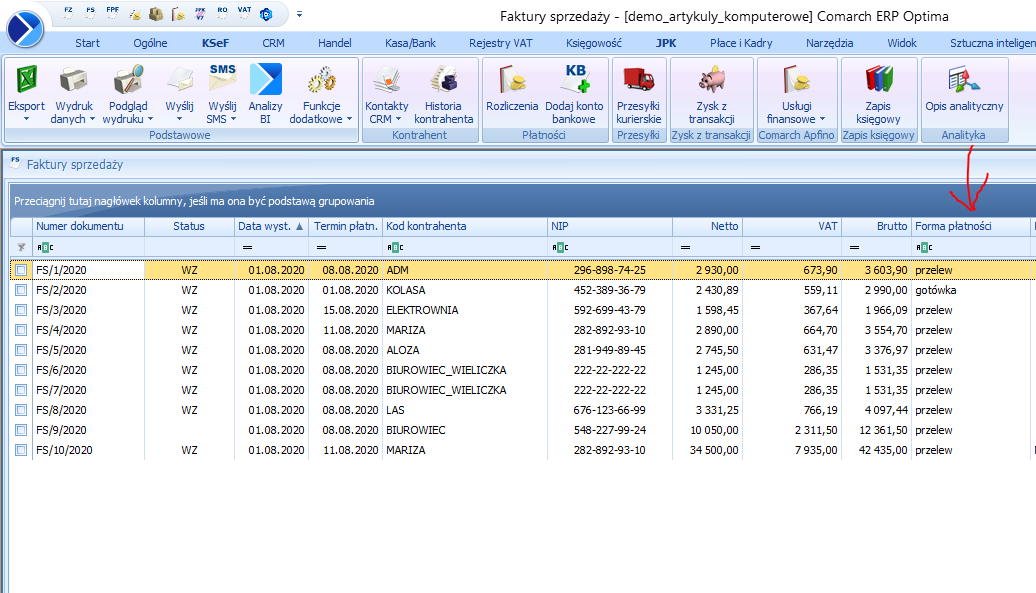The height and width of the screenshot is (593, 1036).
Task: Open the Handel ribbon tab
Action: click(x=334, y=43)
